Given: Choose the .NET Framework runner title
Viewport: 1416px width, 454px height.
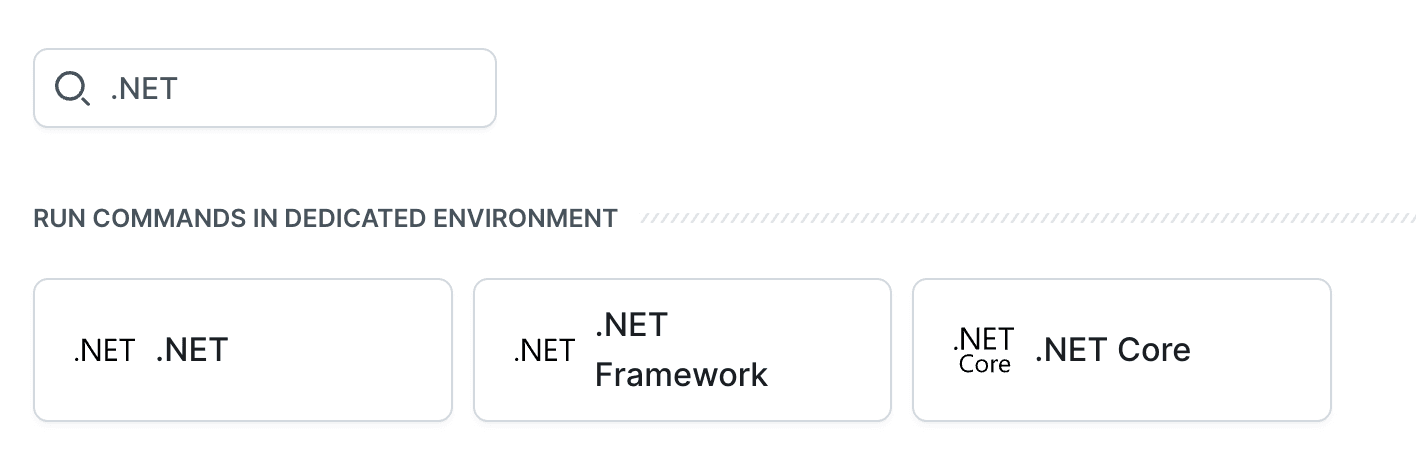Looking at the screenshot, I should (x=680, y=350).
